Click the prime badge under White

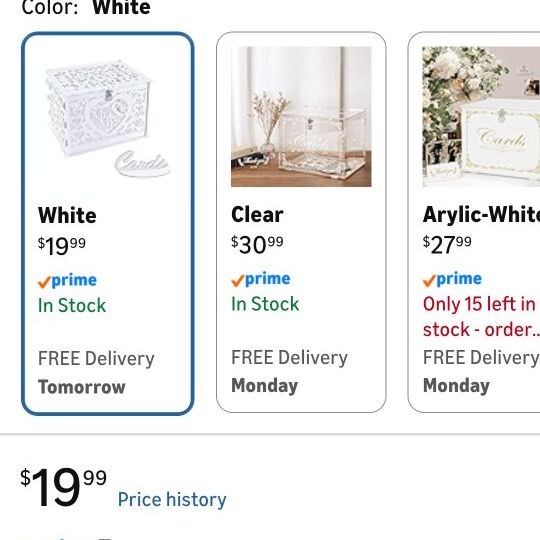pyautogui.click(x=67, y=281)
